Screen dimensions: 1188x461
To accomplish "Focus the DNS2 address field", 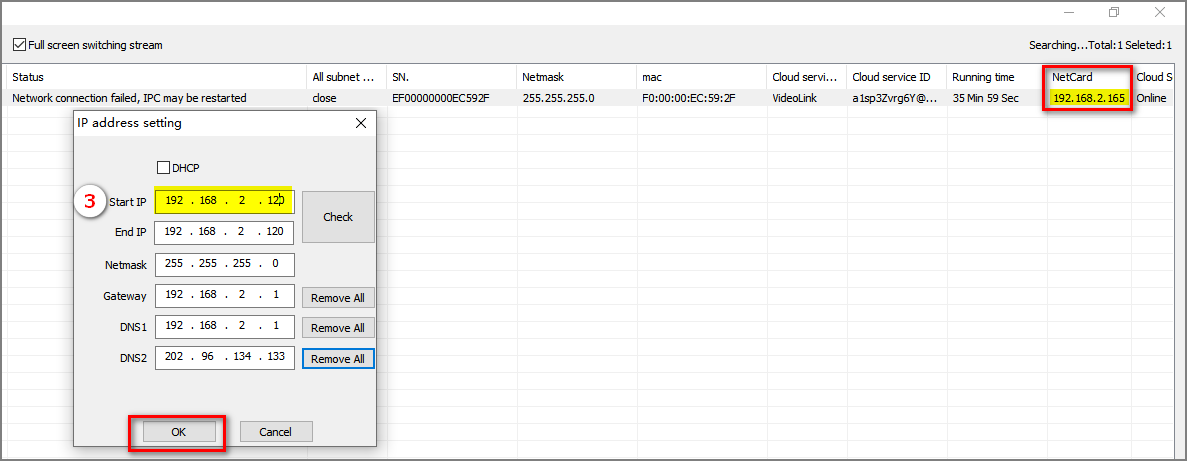I will coord(225,358).
